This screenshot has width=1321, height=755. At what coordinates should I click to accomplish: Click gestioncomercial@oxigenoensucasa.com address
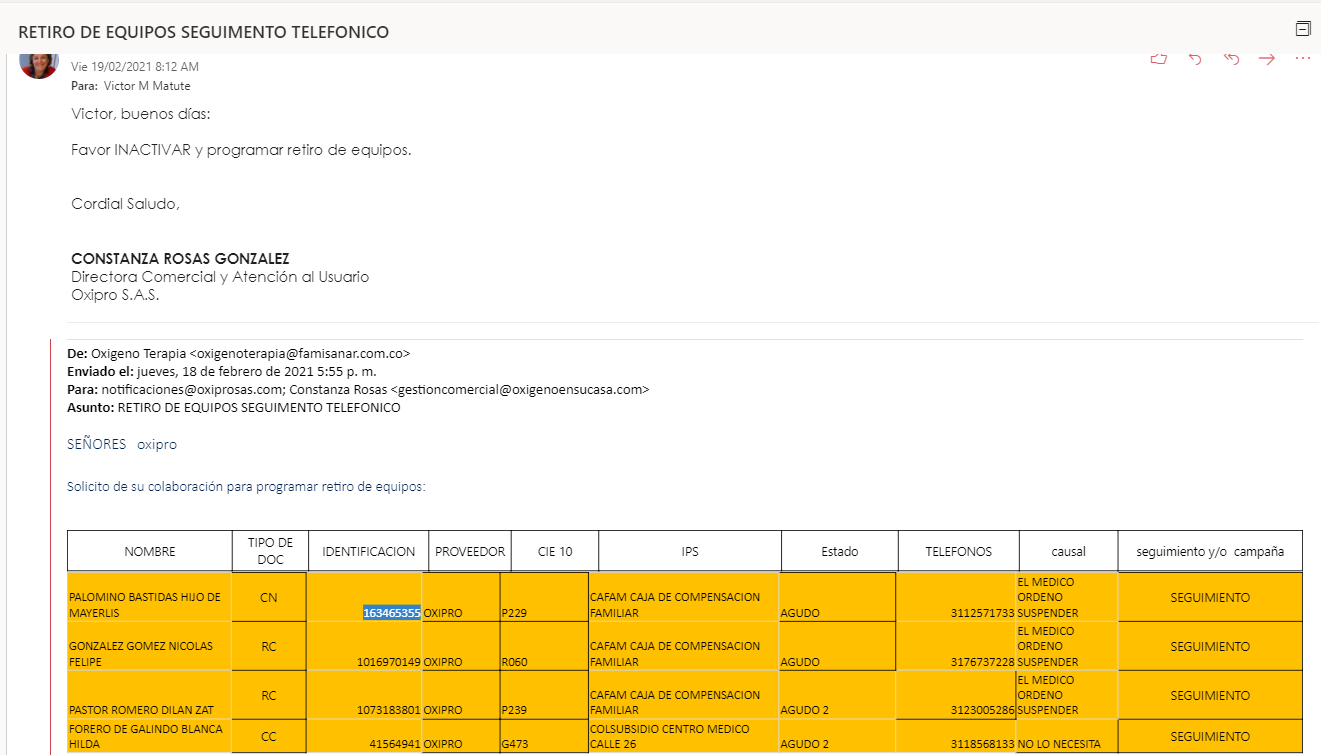pyautogui.click(x=520, y=389)
